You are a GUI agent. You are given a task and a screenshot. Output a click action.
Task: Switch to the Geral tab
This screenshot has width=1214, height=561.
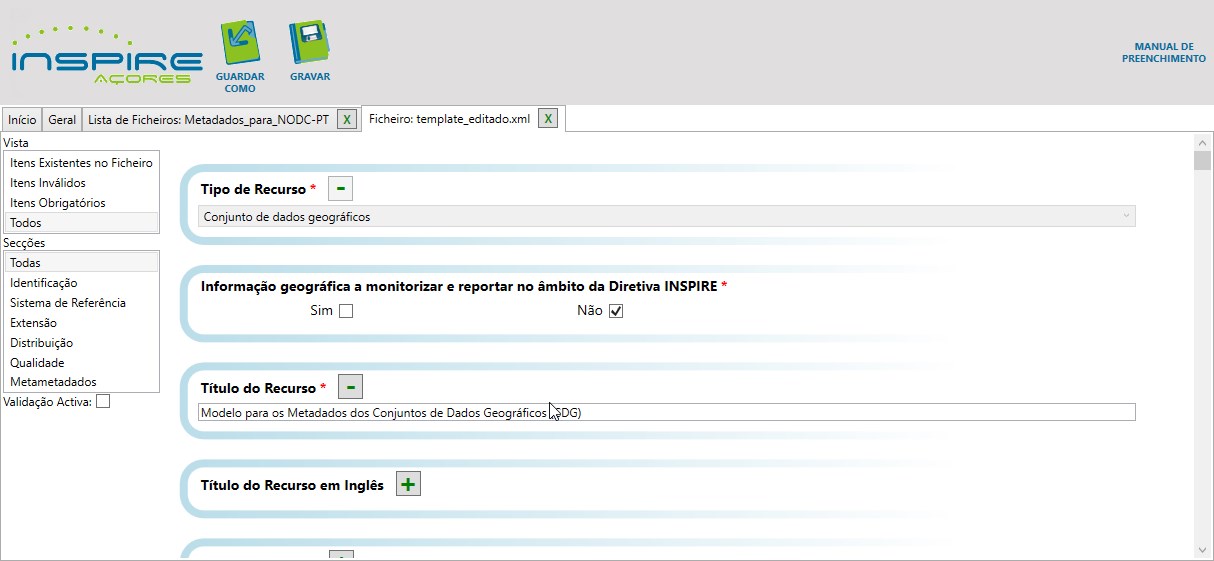(62, 120)
